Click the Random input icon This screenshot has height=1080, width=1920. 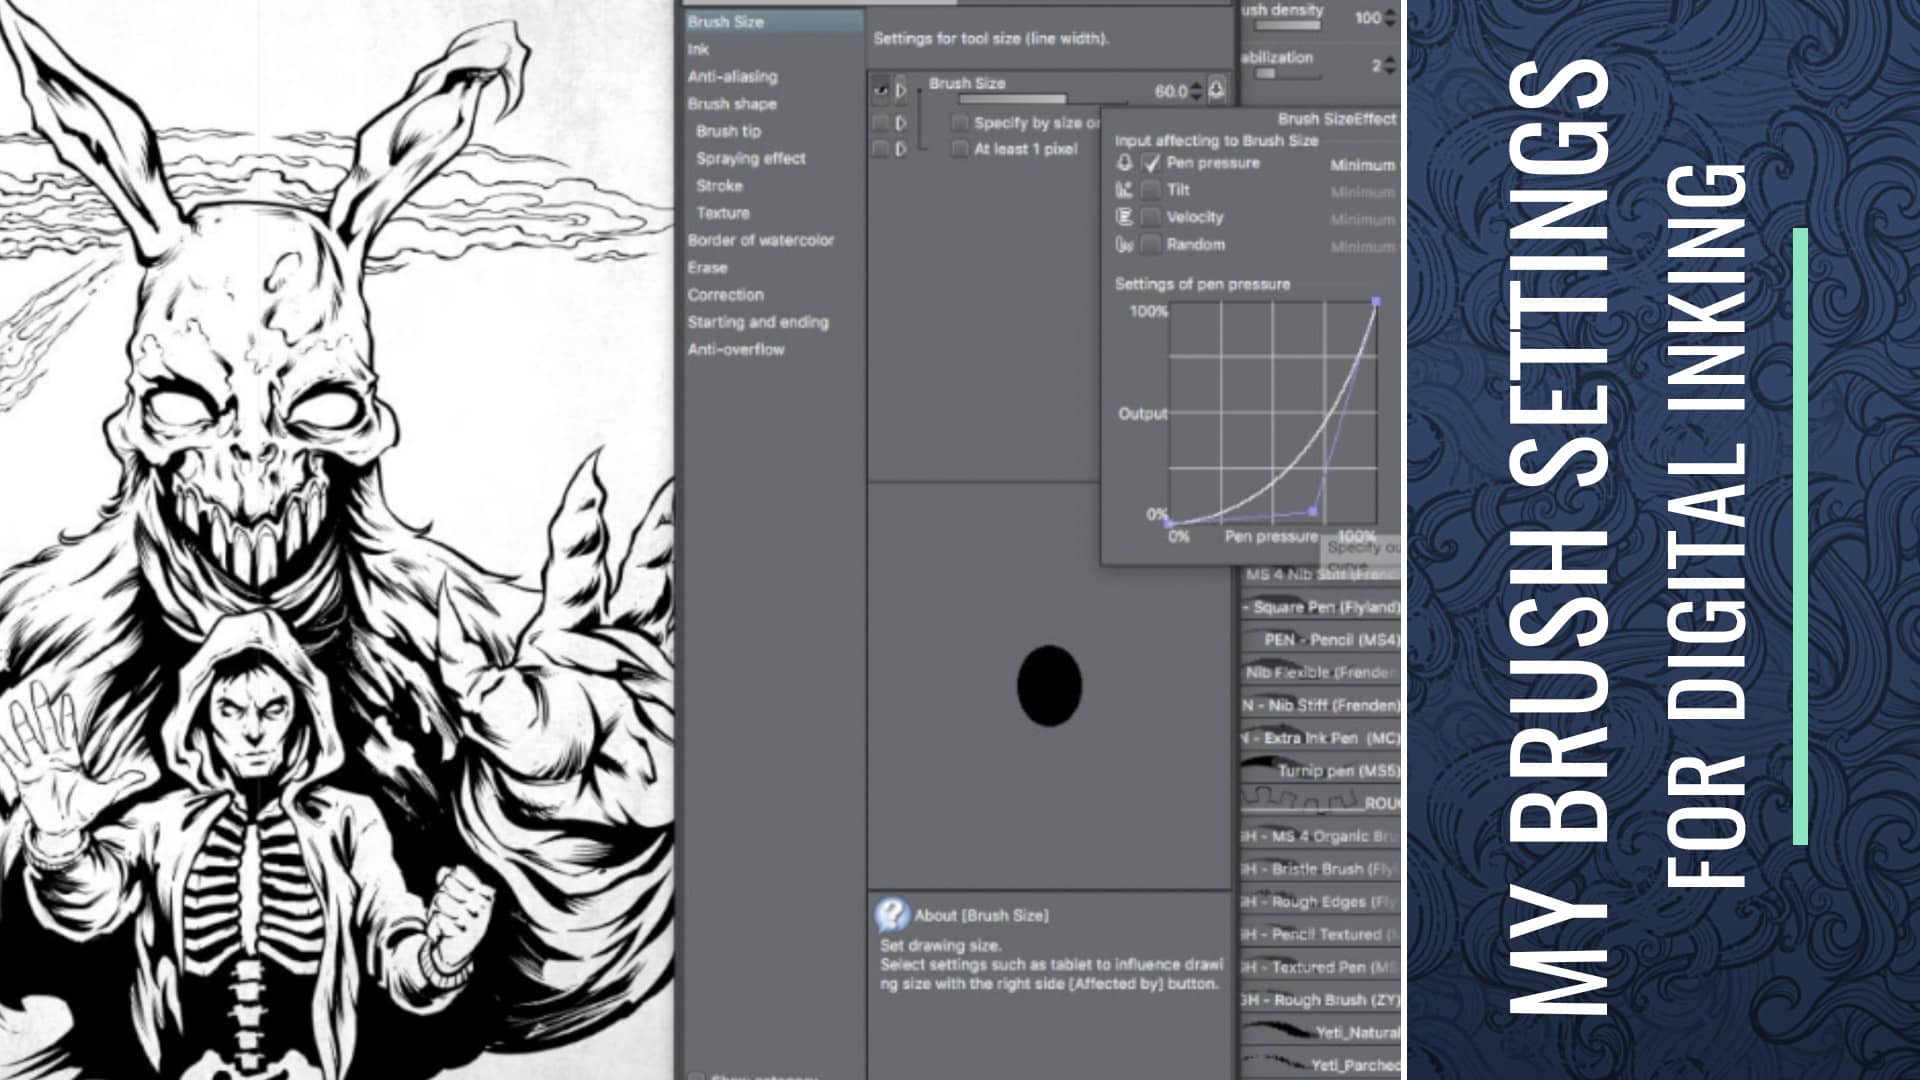point(1124,244)
